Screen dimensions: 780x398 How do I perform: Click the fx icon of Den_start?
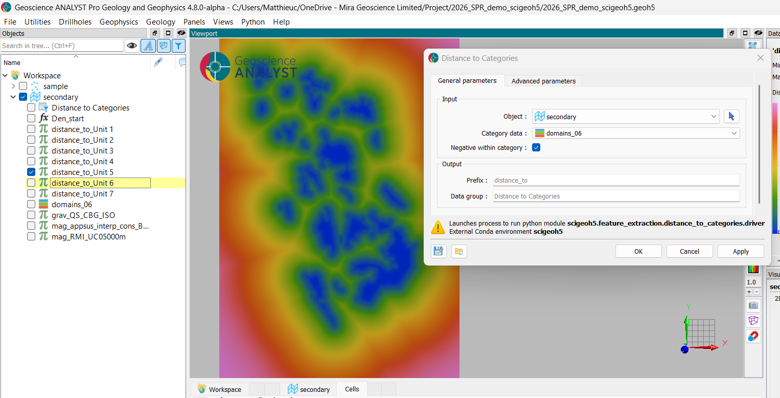point(44,118)
